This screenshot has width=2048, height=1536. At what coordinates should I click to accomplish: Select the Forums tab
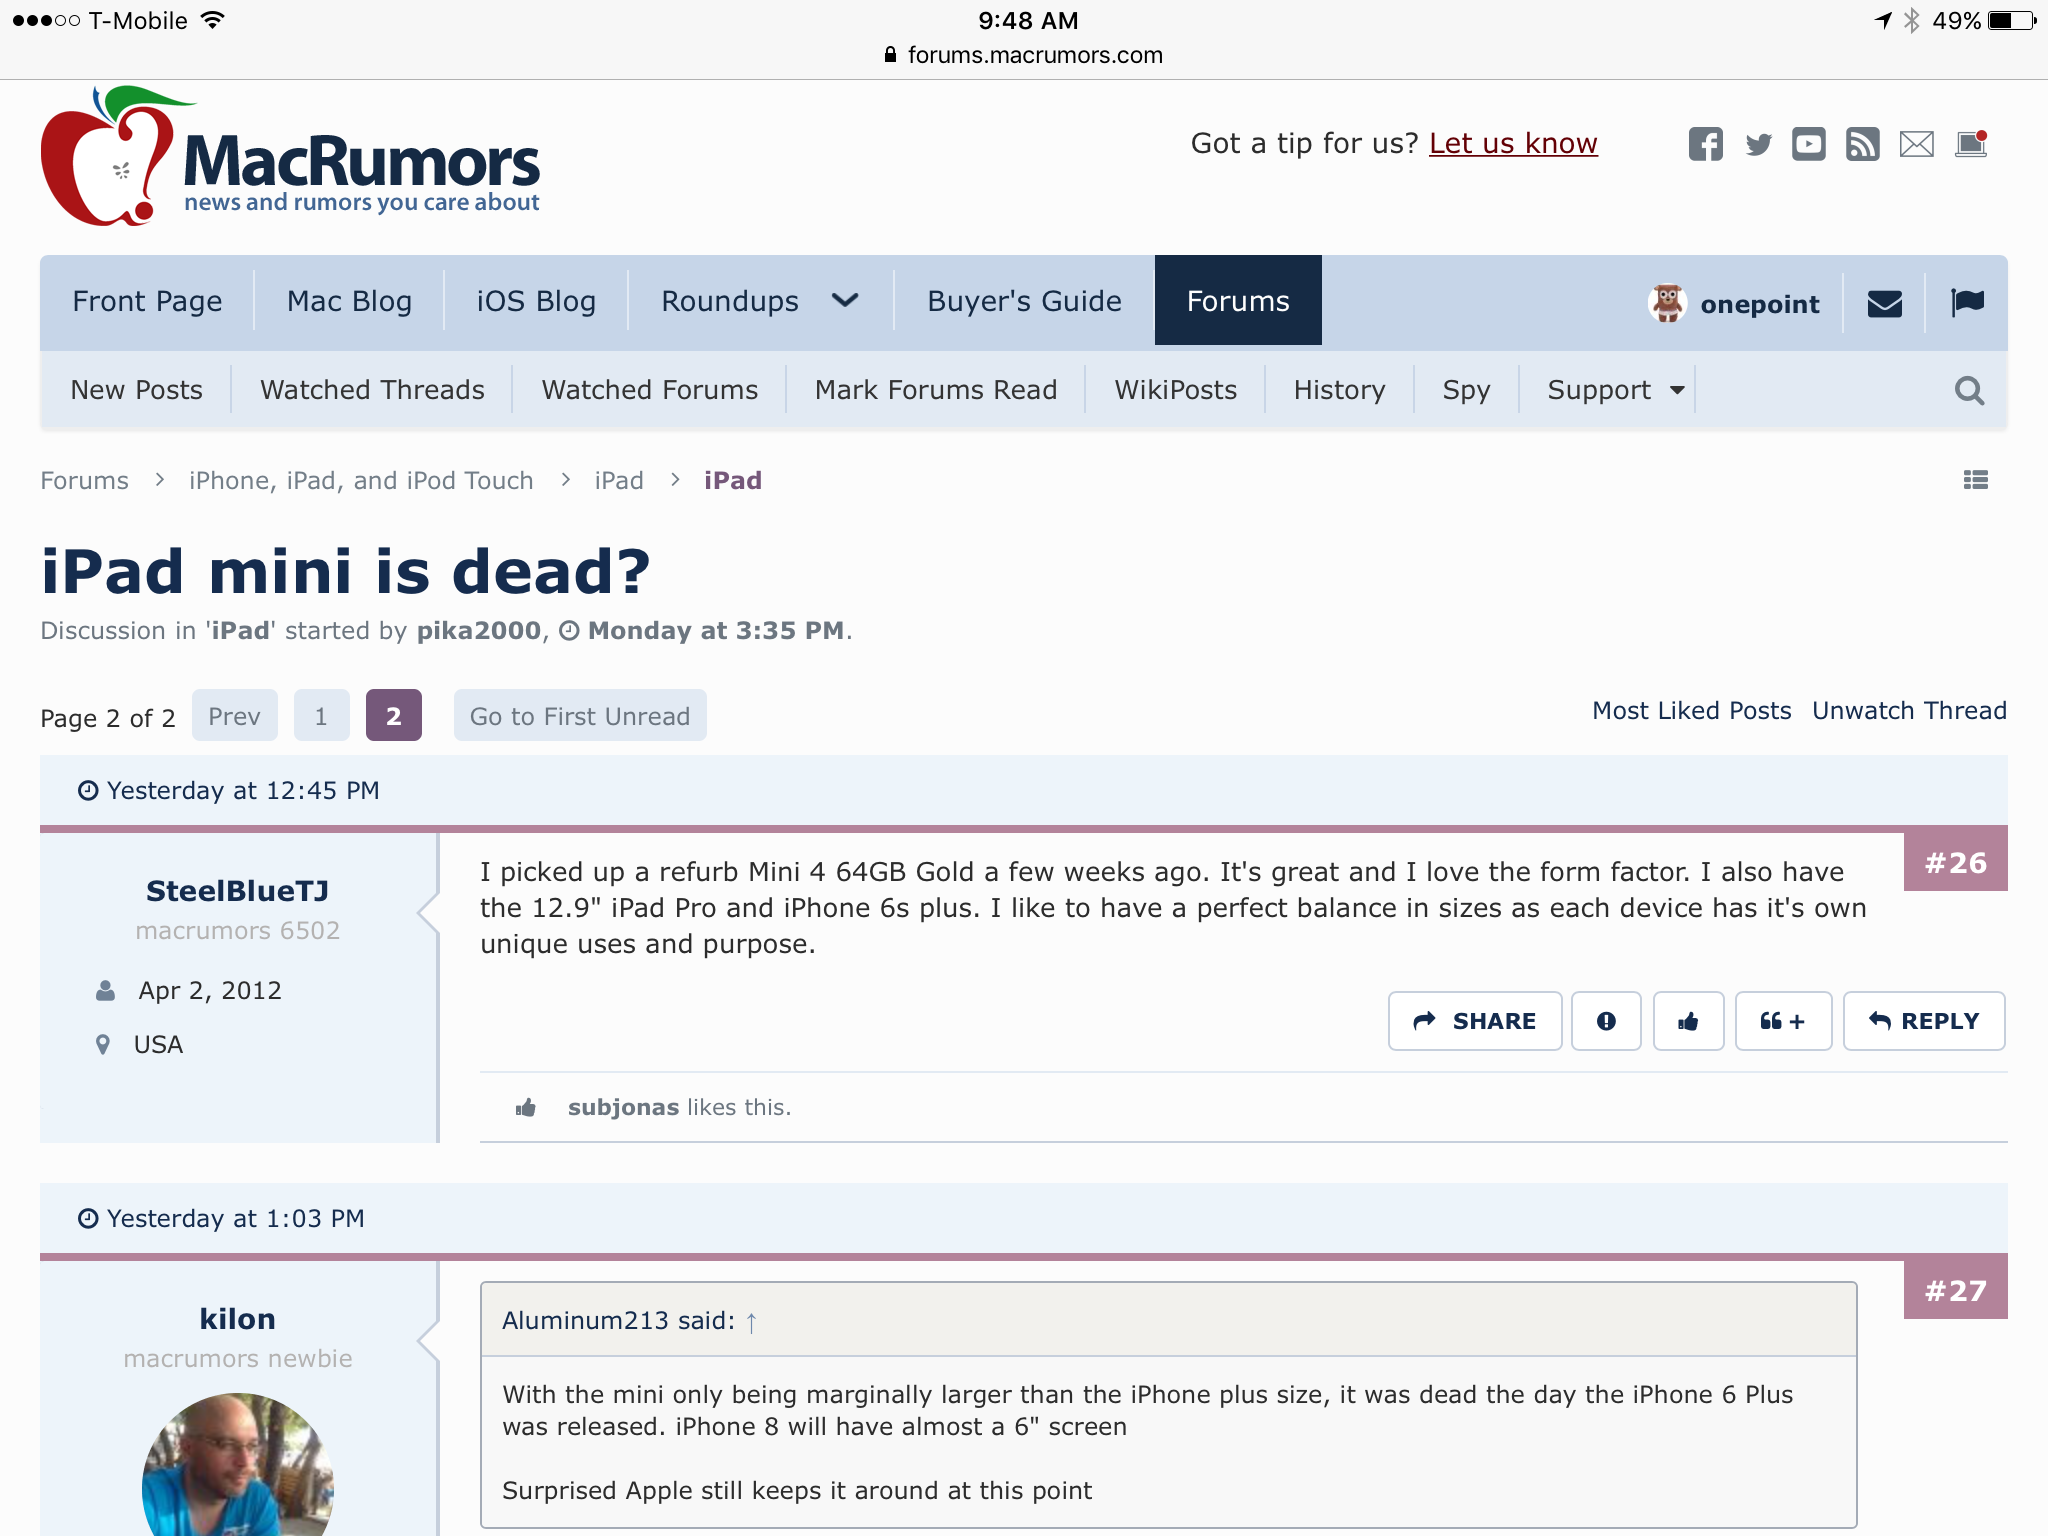tap(1238, 300)
